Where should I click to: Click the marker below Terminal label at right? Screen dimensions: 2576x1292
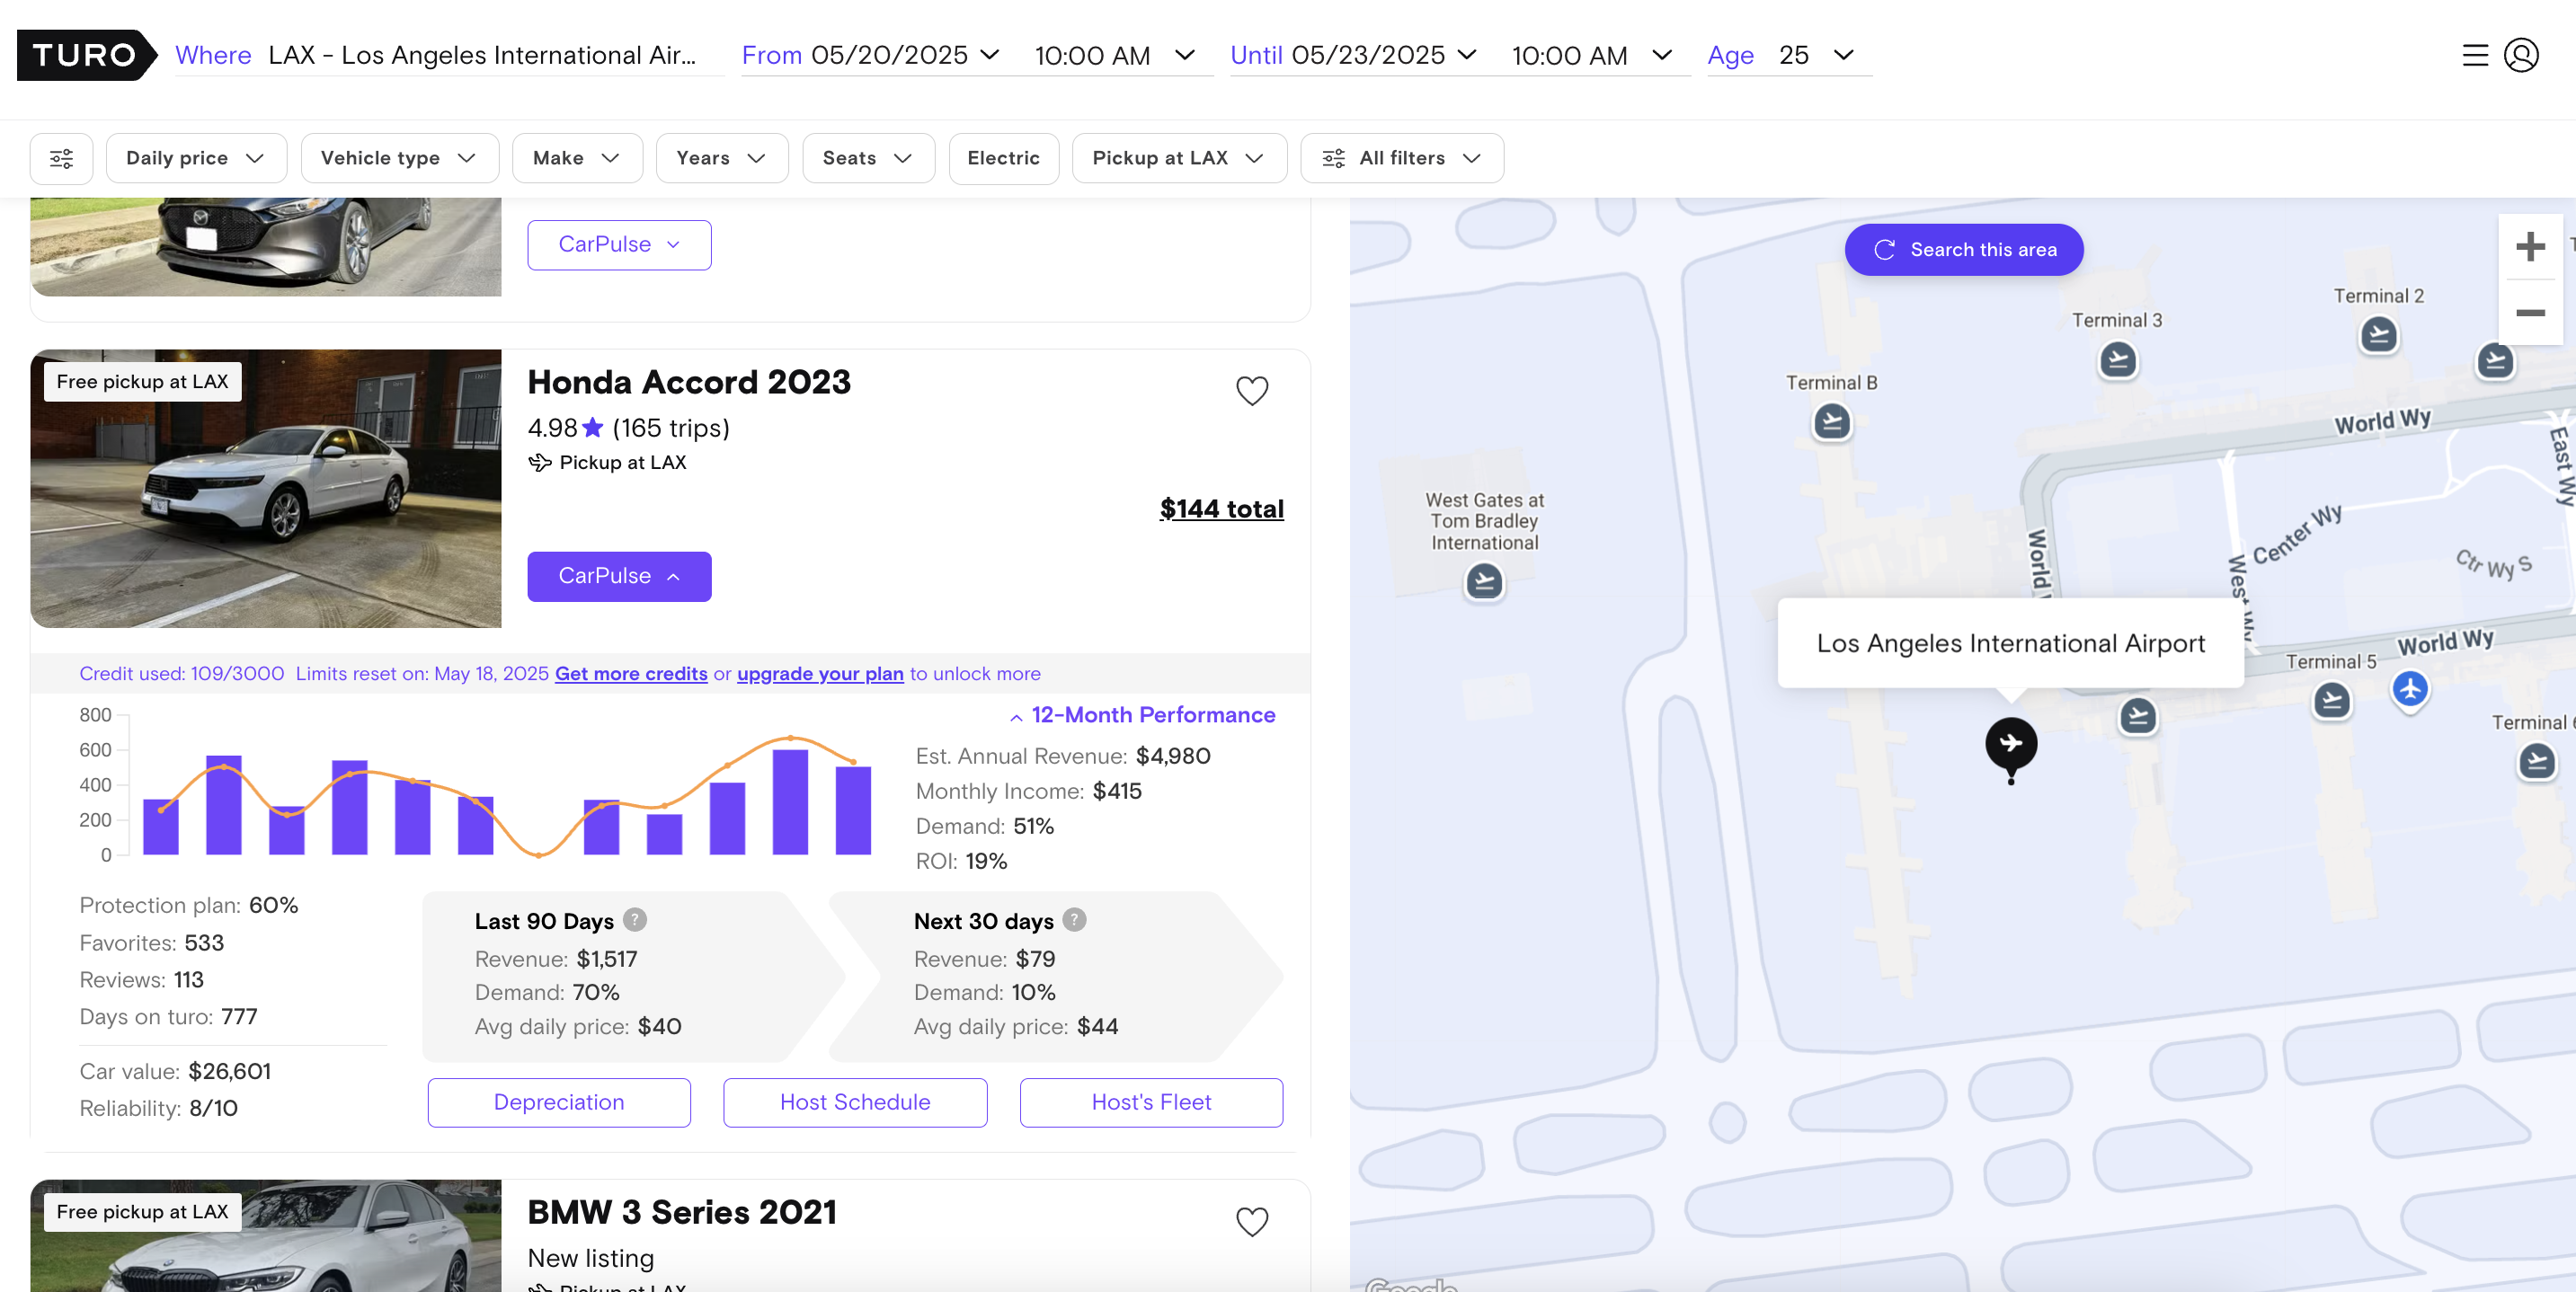tap(2536, 762)
